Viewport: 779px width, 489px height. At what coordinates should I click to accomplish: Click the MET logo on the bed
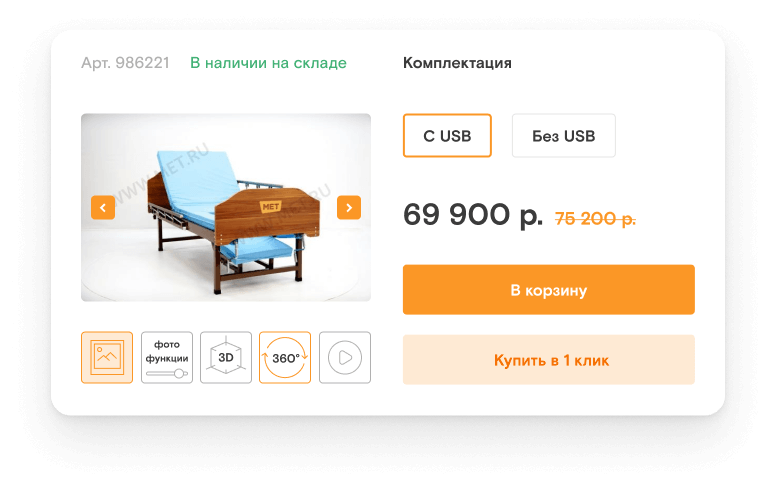click(271, 206)
